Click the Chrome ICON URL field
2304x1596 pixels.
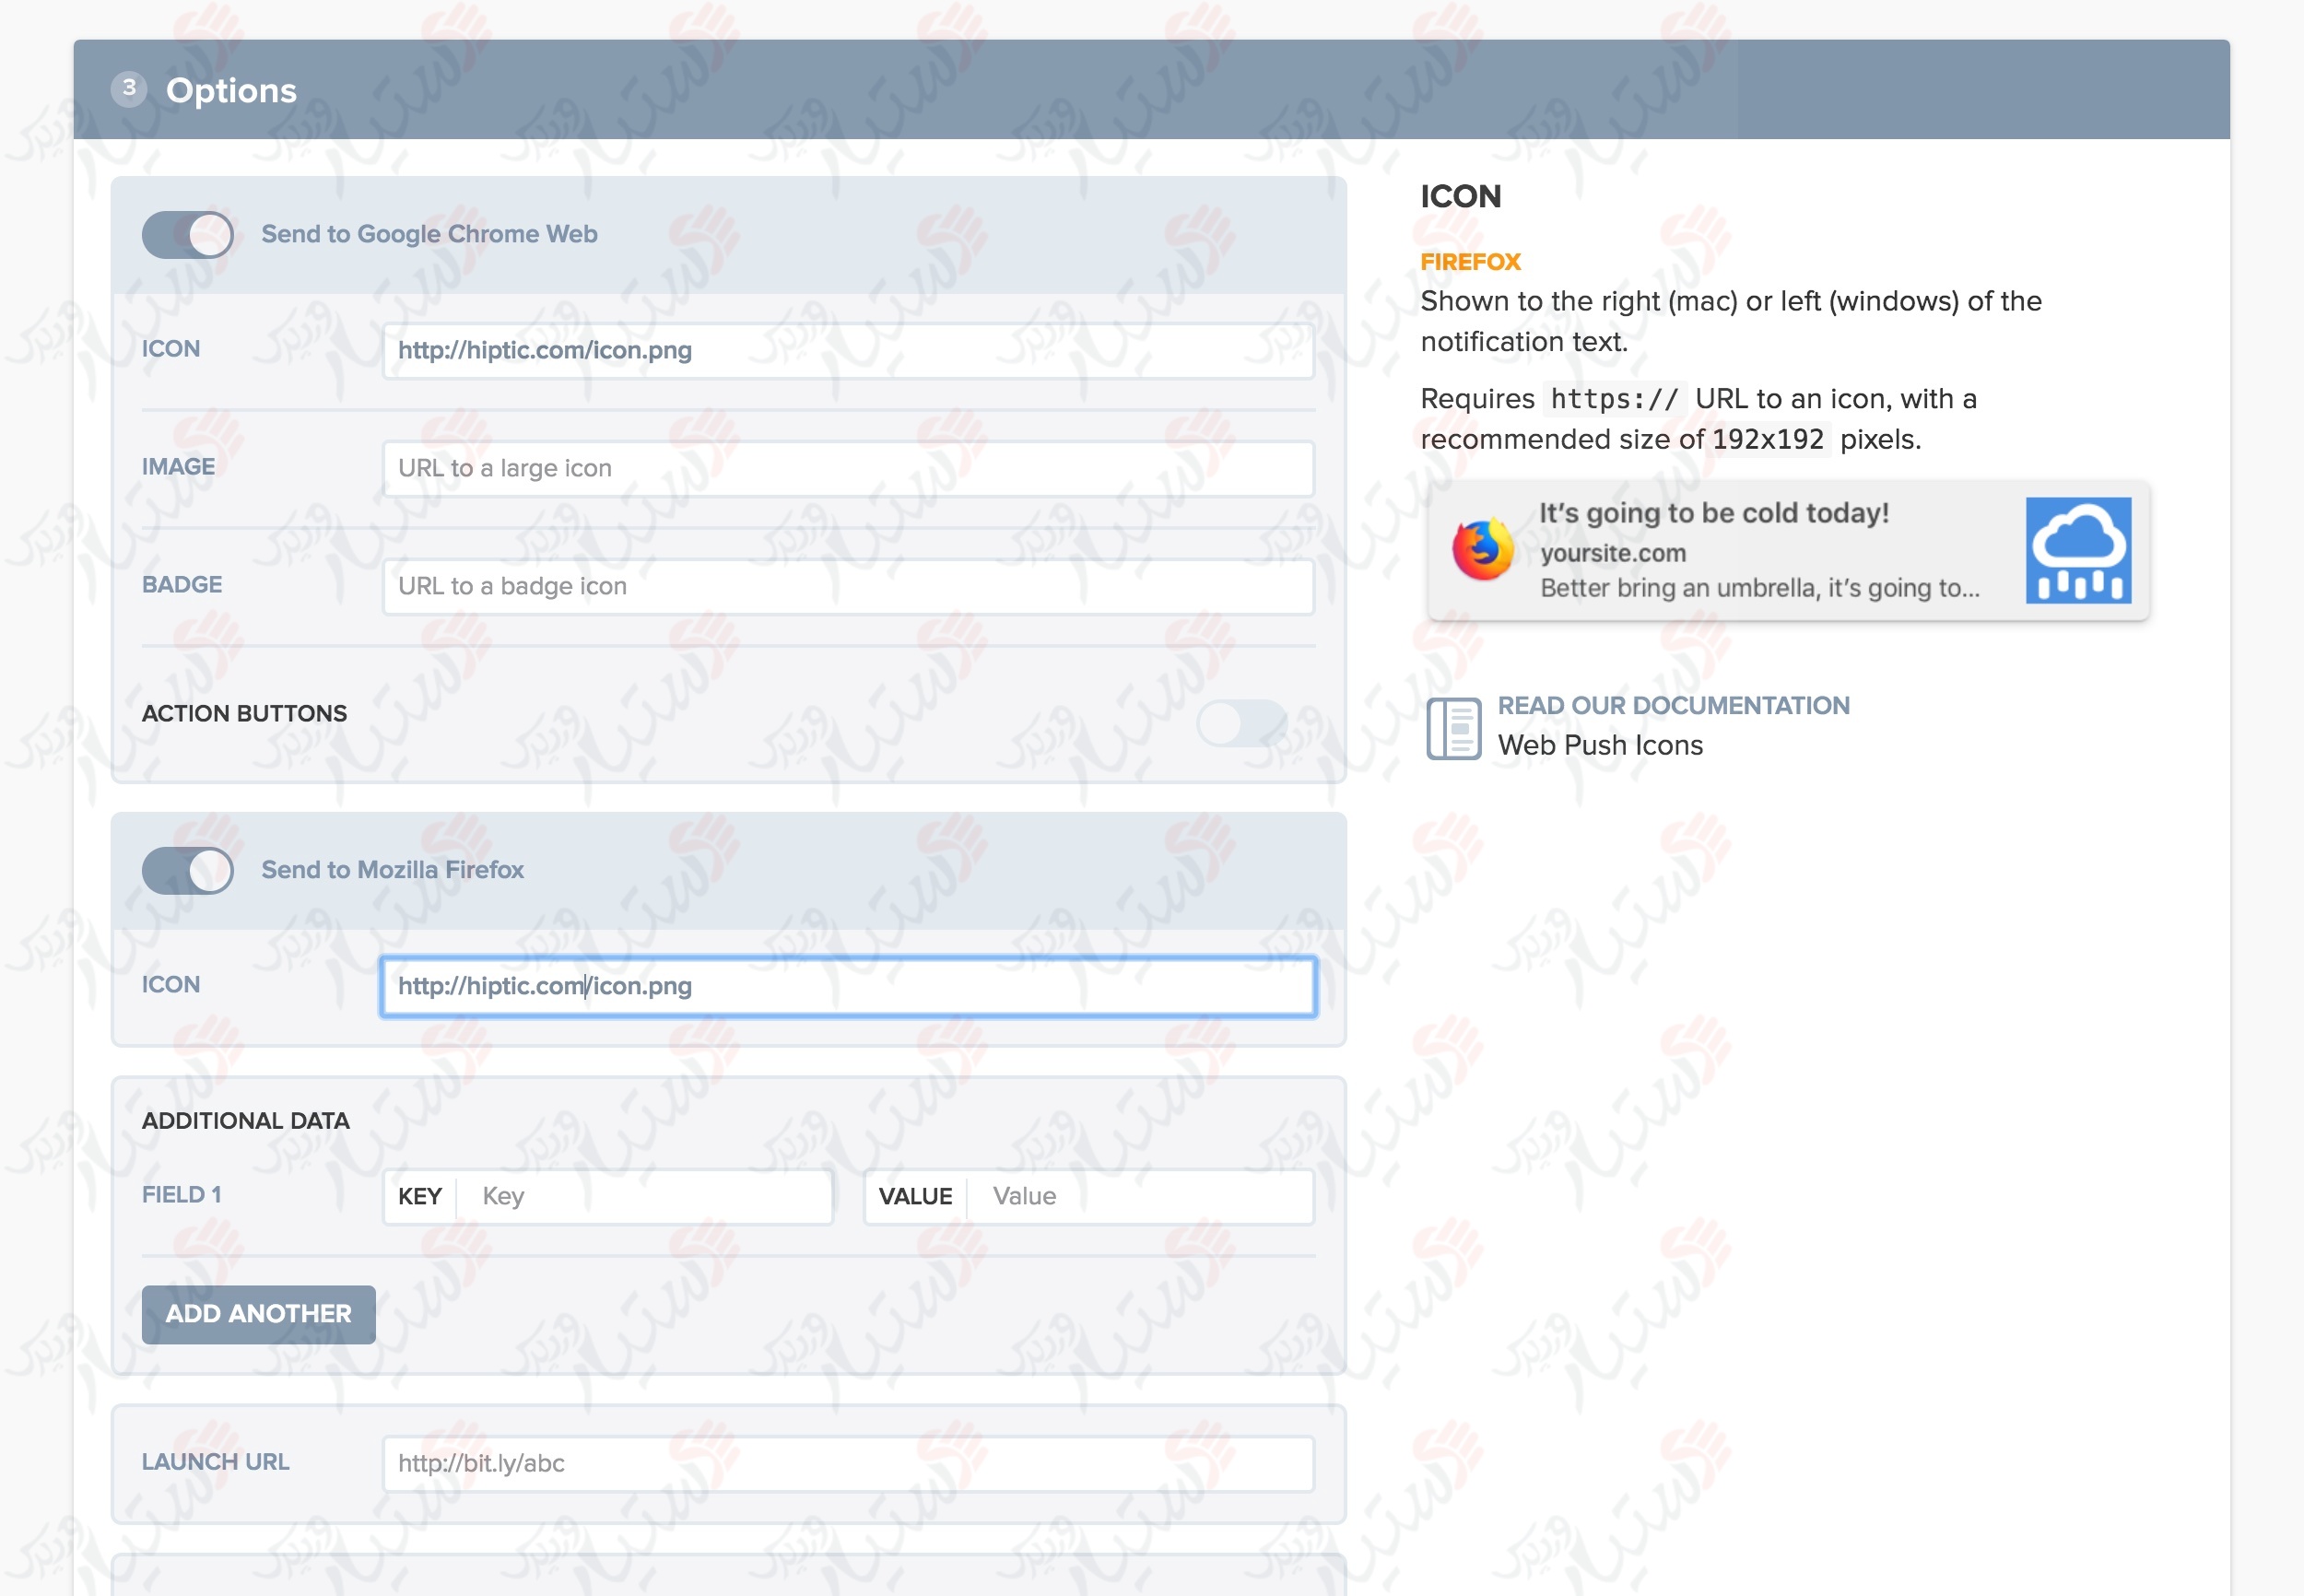[x=849, y=351]
